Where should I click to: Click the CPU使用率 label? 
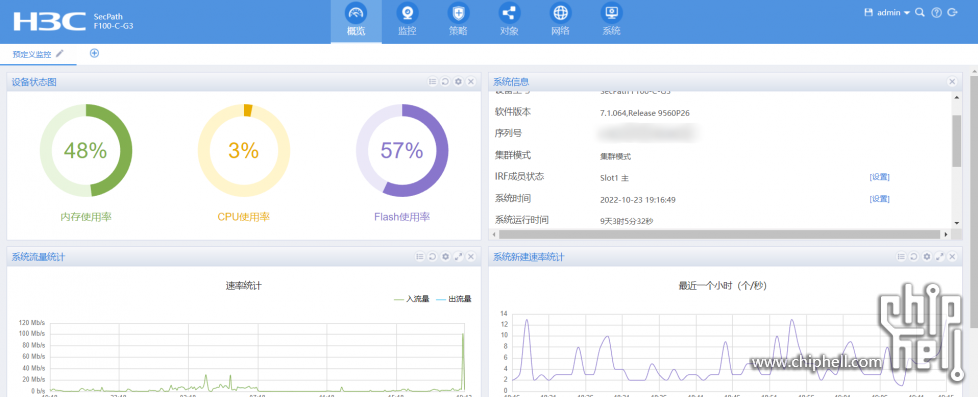pyautogui.click(x=243, y=217)
